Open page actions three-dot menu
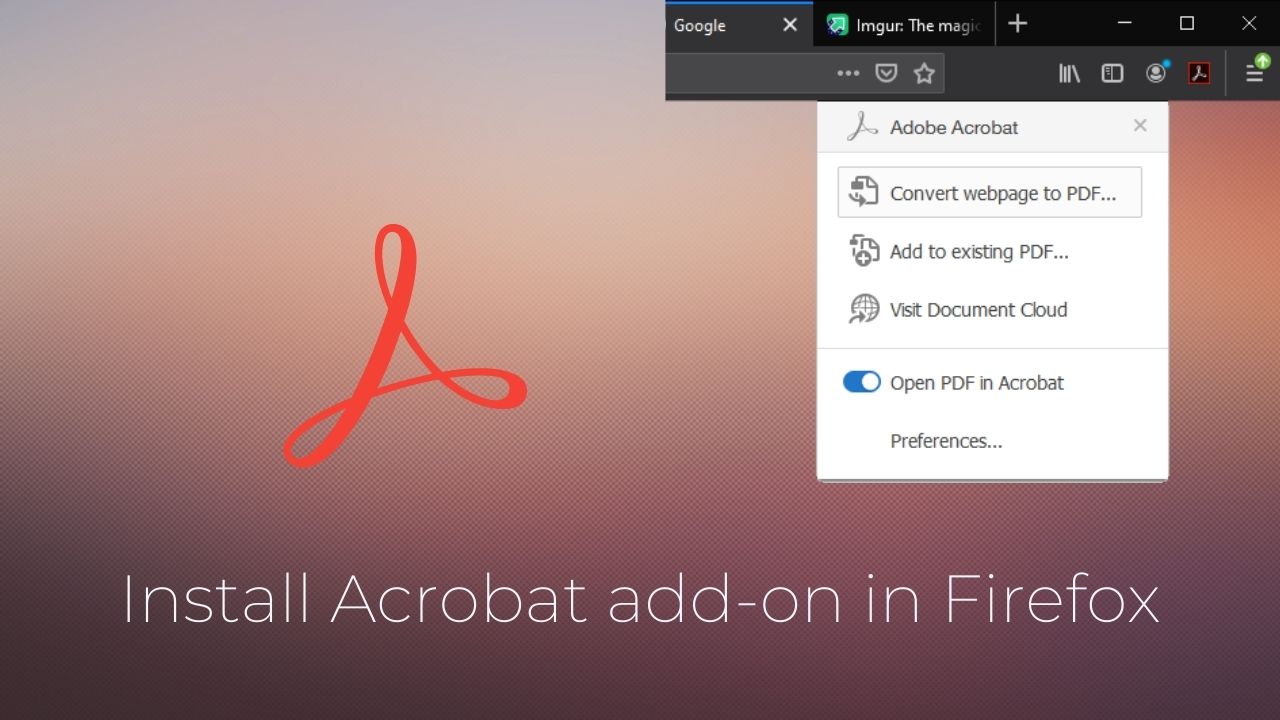This screenshot has height=720, width=1280. tap(848, 73)
